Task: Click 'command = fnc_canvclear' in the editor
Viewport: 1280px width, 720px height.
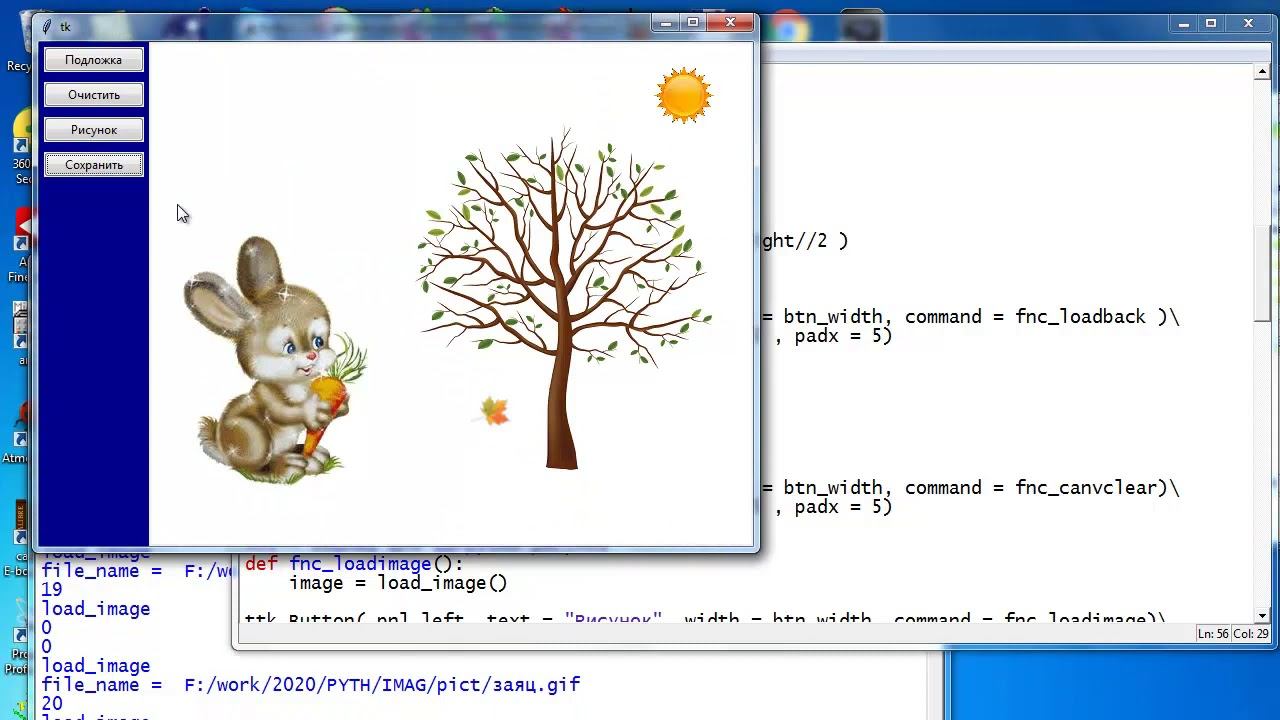Action: pyautogui.click(x=1031, y=488)
